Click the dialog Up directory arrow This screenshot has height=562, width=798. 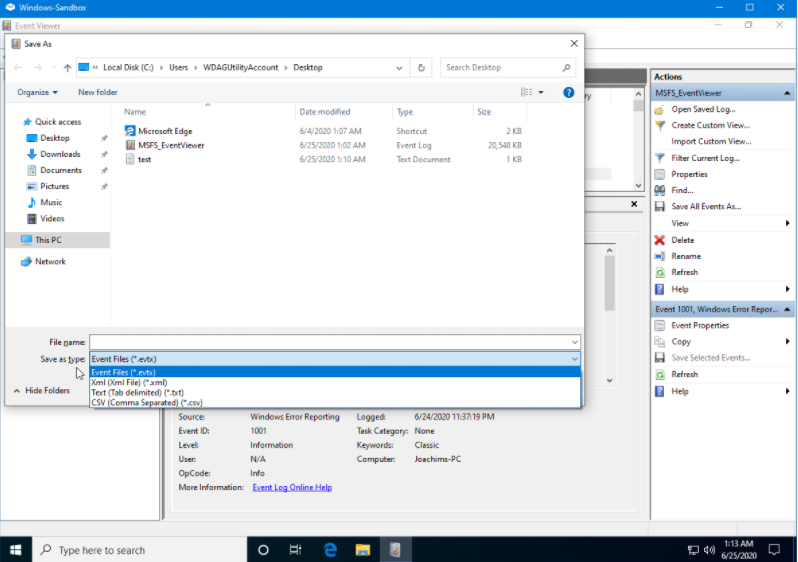(x=67, y=68)
